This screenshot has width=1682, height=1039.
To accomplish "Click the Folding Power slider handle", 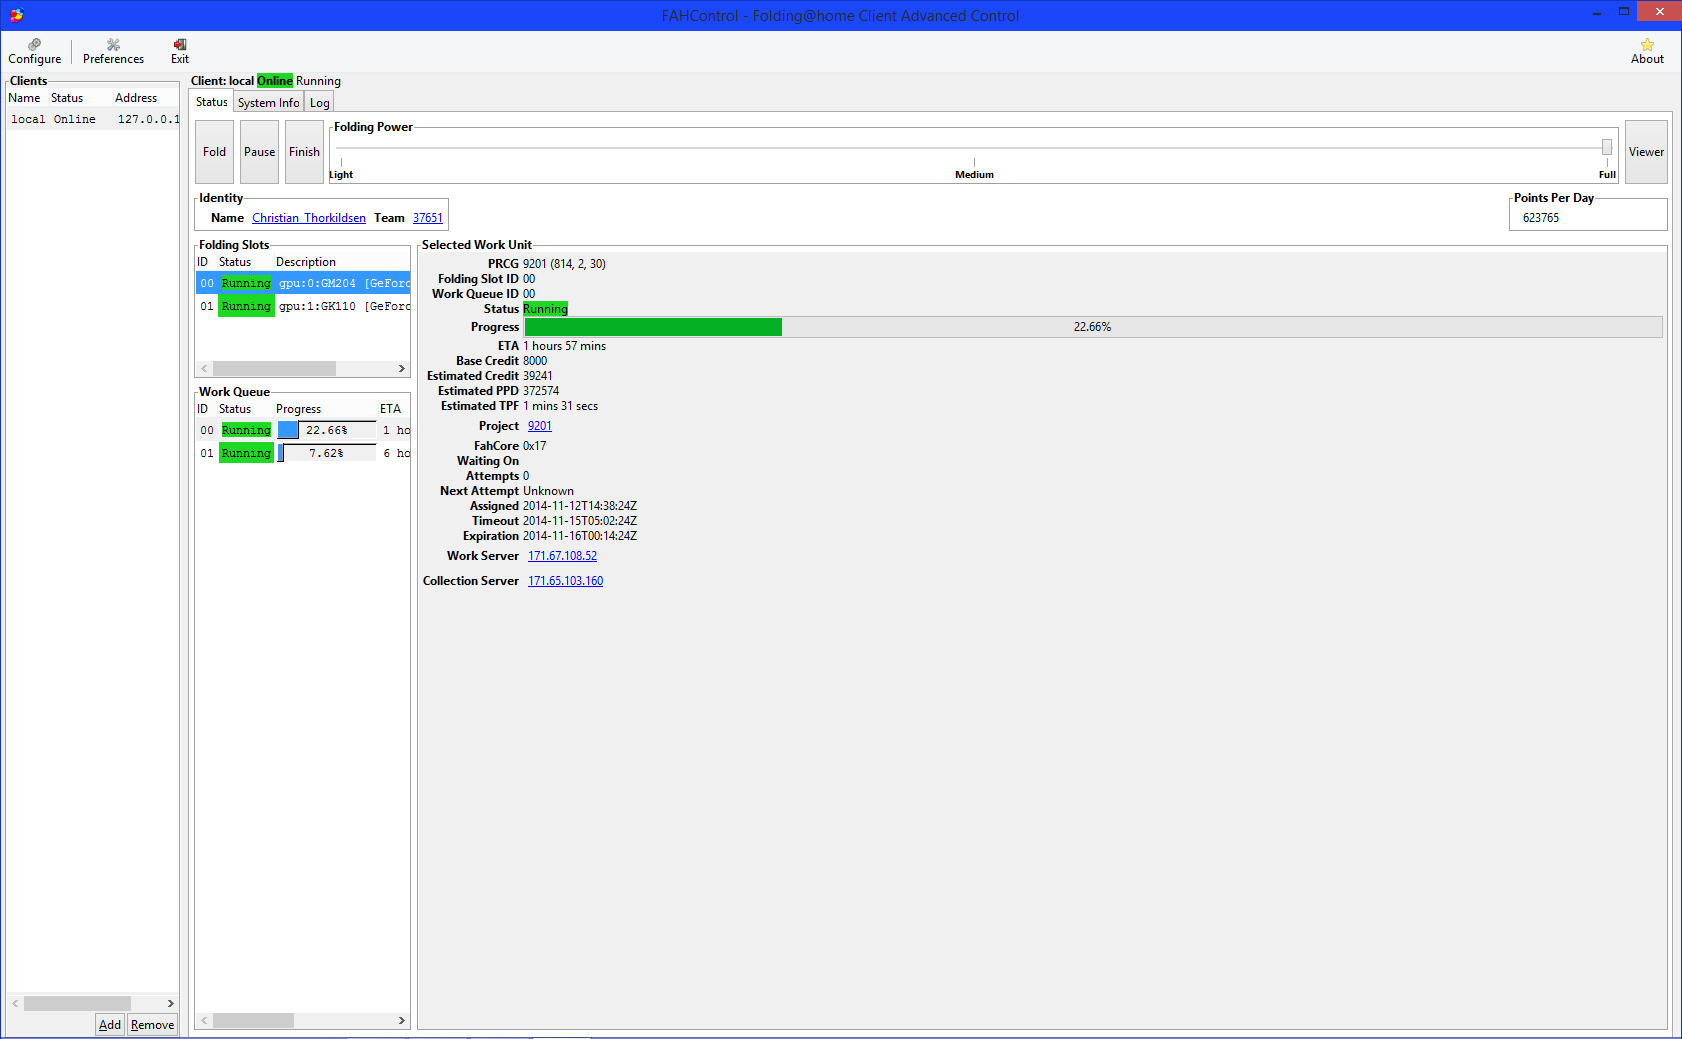I will coord(1607,147).
